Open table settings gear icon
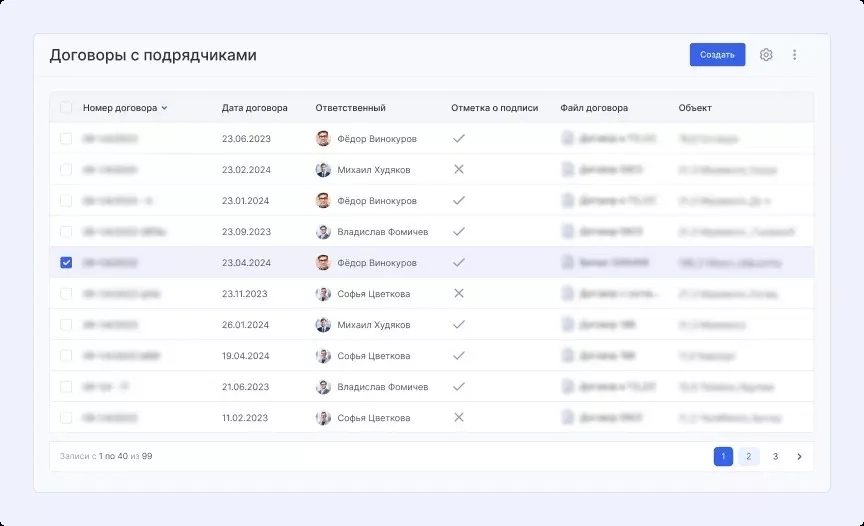 [766, 55]
